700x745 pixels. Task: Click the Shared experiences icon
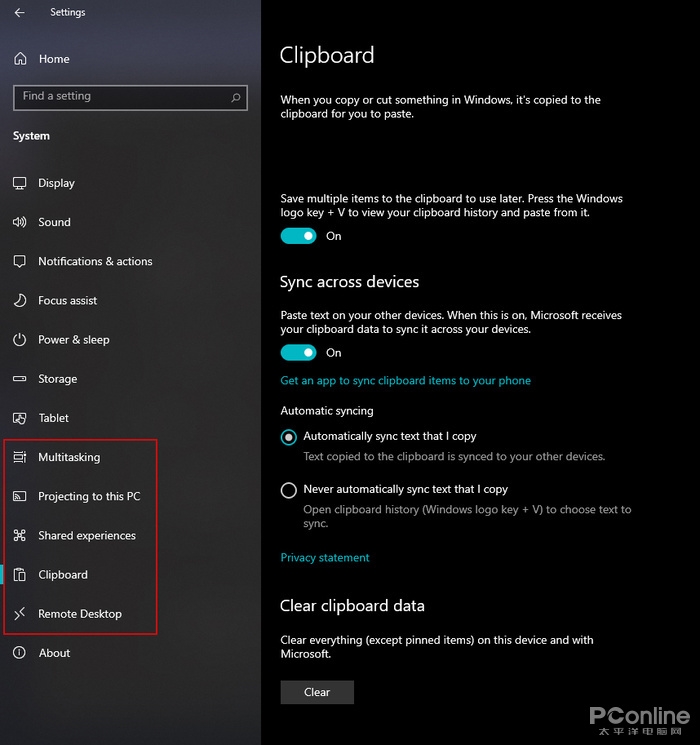point(20,536)
